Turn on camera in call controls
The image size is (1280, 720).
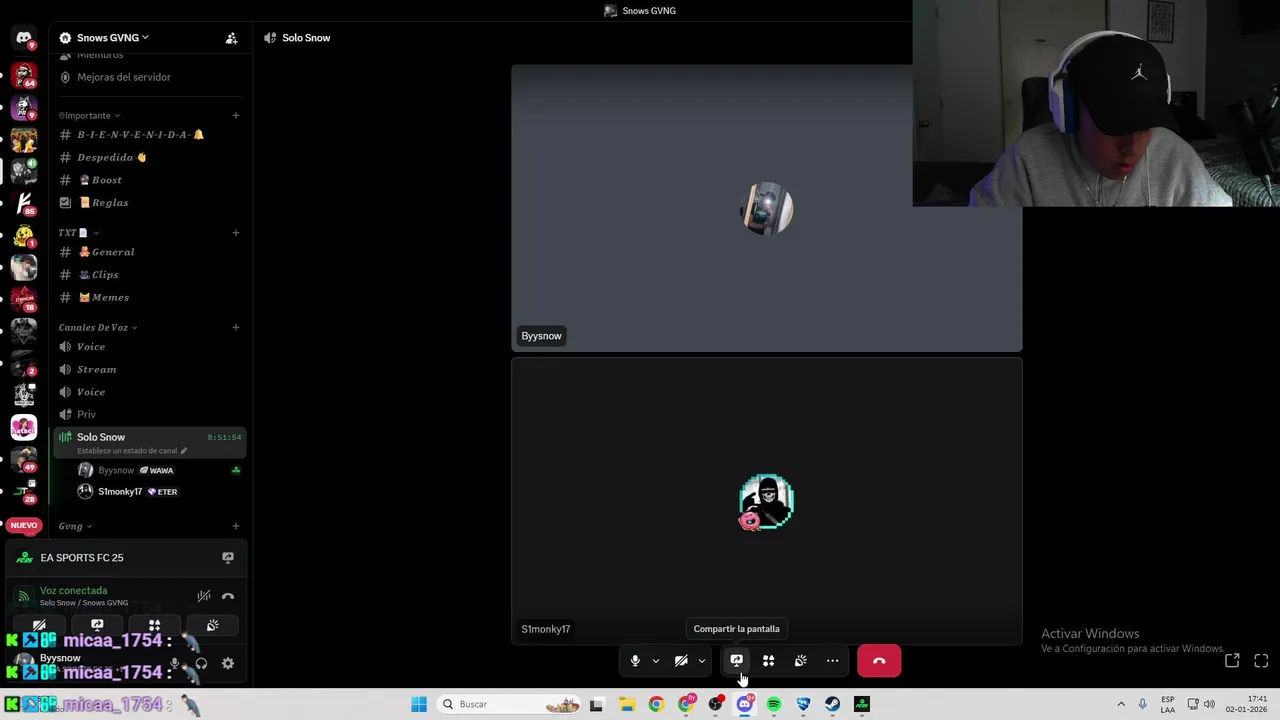681,661
